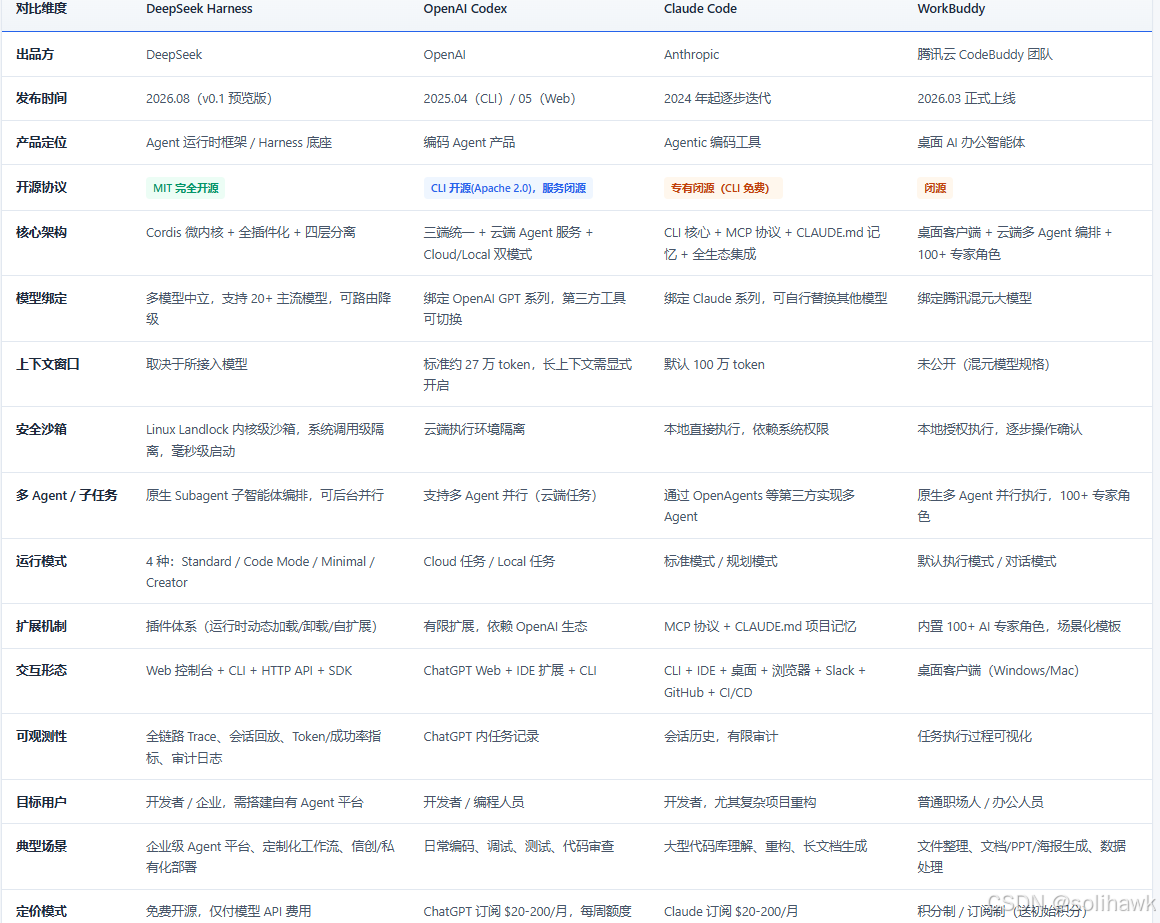Screen dimensions: 1160x923
Task: Click '腾讯云 CodeBuddy 团队' cell
Action: pyautogui.click(x=985, y=55)
